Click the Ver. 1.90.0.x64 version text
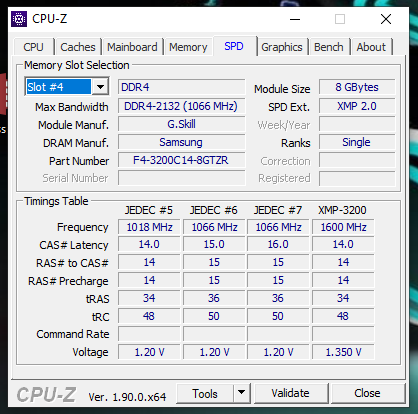 [x=127, y=397]
